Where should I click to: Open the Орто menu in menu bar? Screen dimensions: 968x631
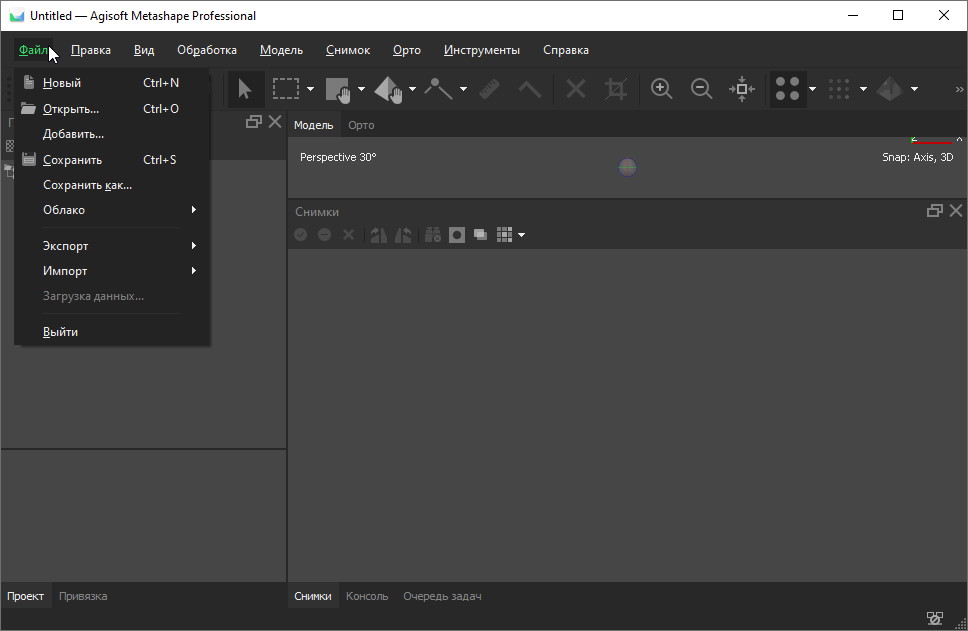[407, 50]
